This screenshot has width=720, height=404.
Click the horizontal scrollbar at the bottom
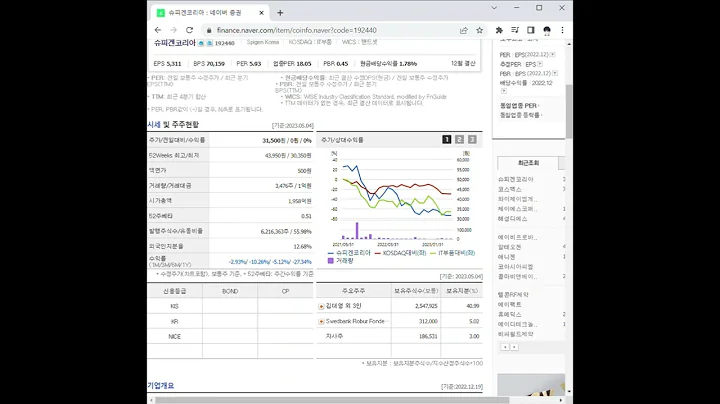(x=332, y=400)
